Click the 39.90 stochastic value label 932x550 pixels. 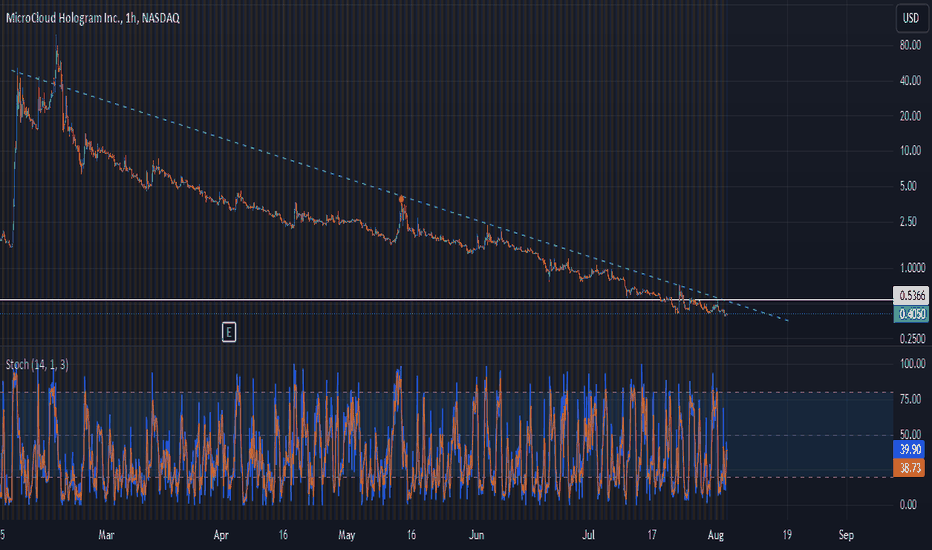click(909, 450)
